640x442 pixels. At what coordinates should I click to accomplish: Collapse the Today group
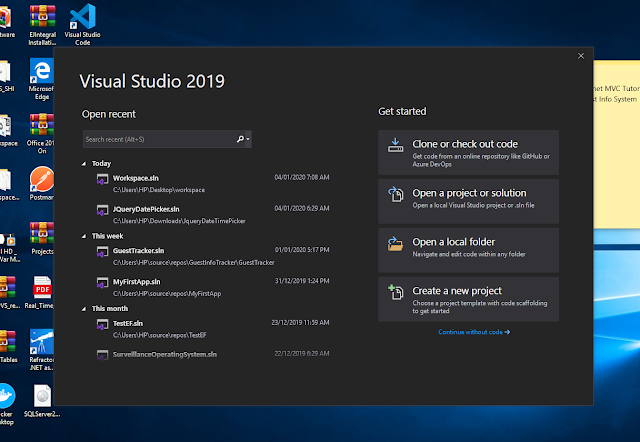click(x=85, y=163)
